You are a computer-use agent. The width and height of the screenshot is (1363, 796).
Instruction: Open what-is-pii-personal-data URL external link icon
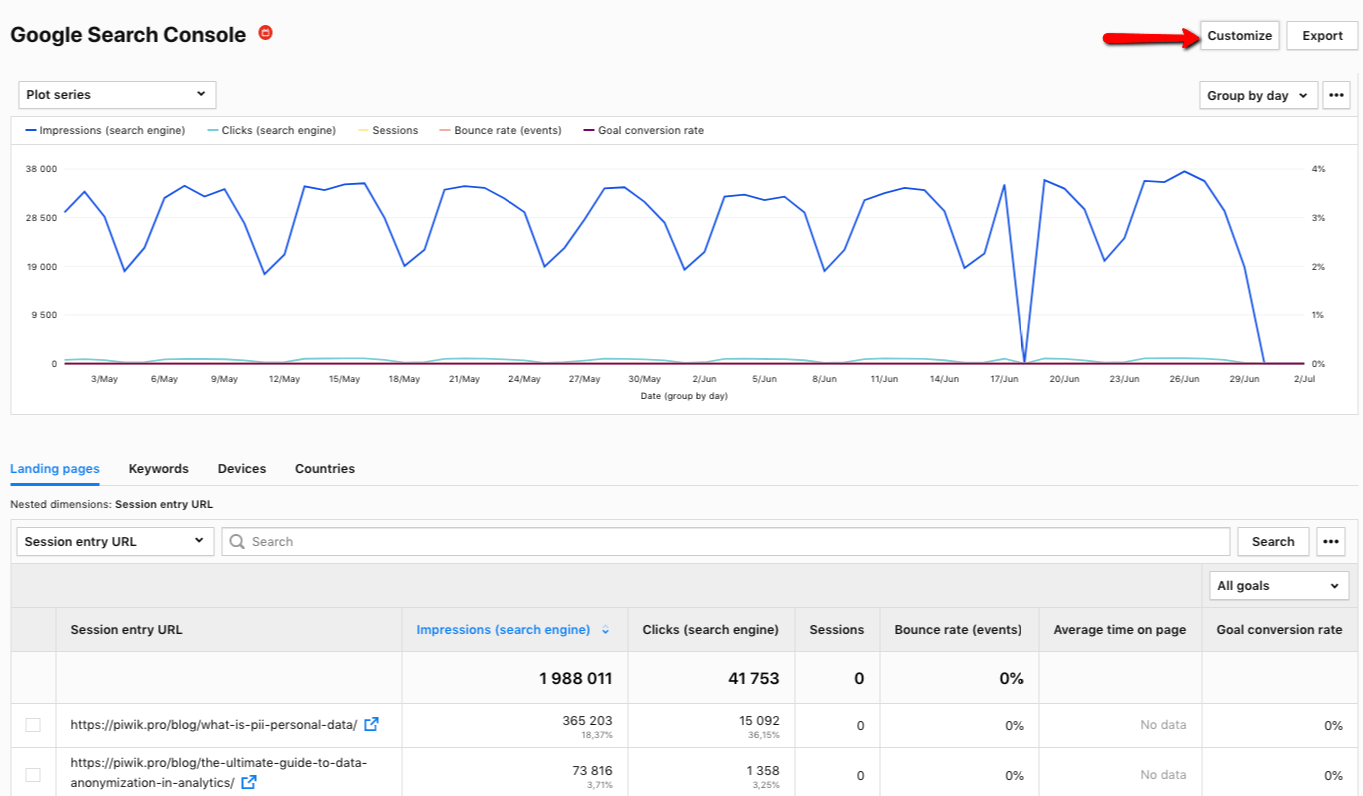[x=371, y=725]
